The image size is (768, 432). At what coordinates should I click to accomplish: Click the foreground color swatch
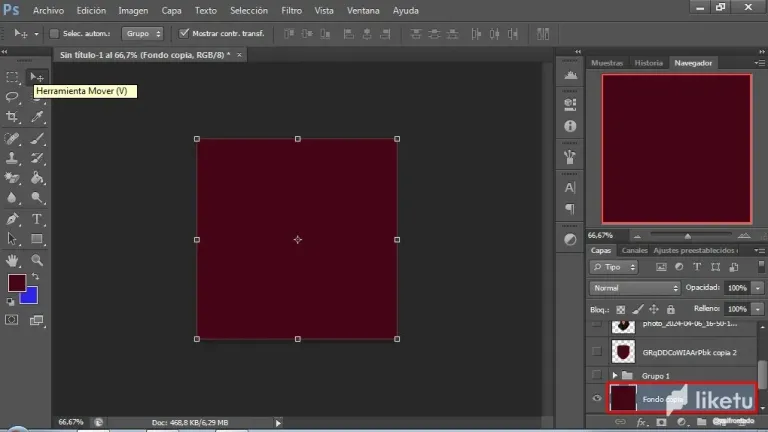tap(15, 281)
